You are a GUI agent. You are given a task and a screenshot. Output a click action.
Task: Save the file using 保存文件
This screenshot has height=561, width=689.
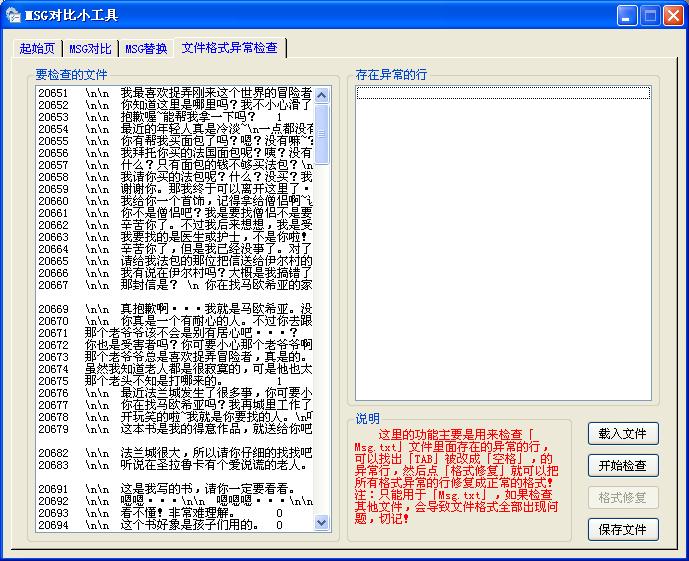622,530
